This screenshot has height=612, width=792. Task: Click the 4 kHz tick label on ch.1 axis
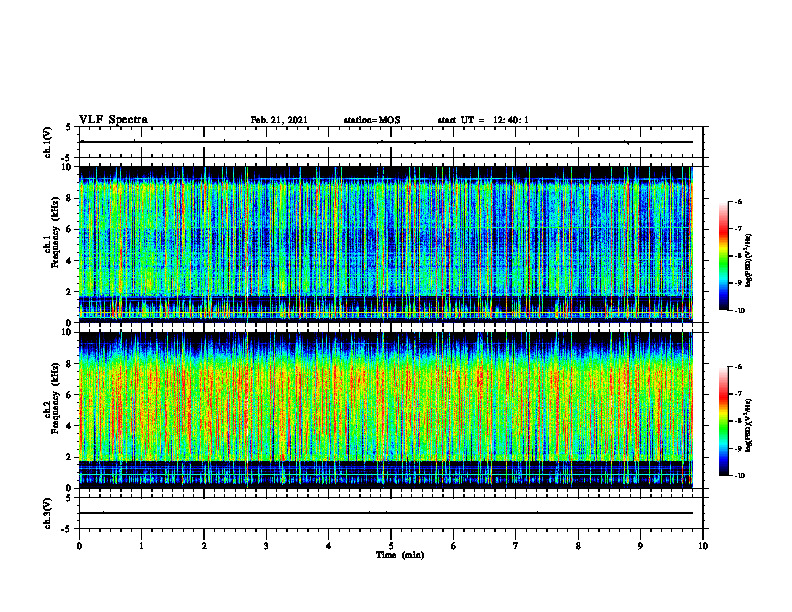pyautogui.click(x=70, y=261)
